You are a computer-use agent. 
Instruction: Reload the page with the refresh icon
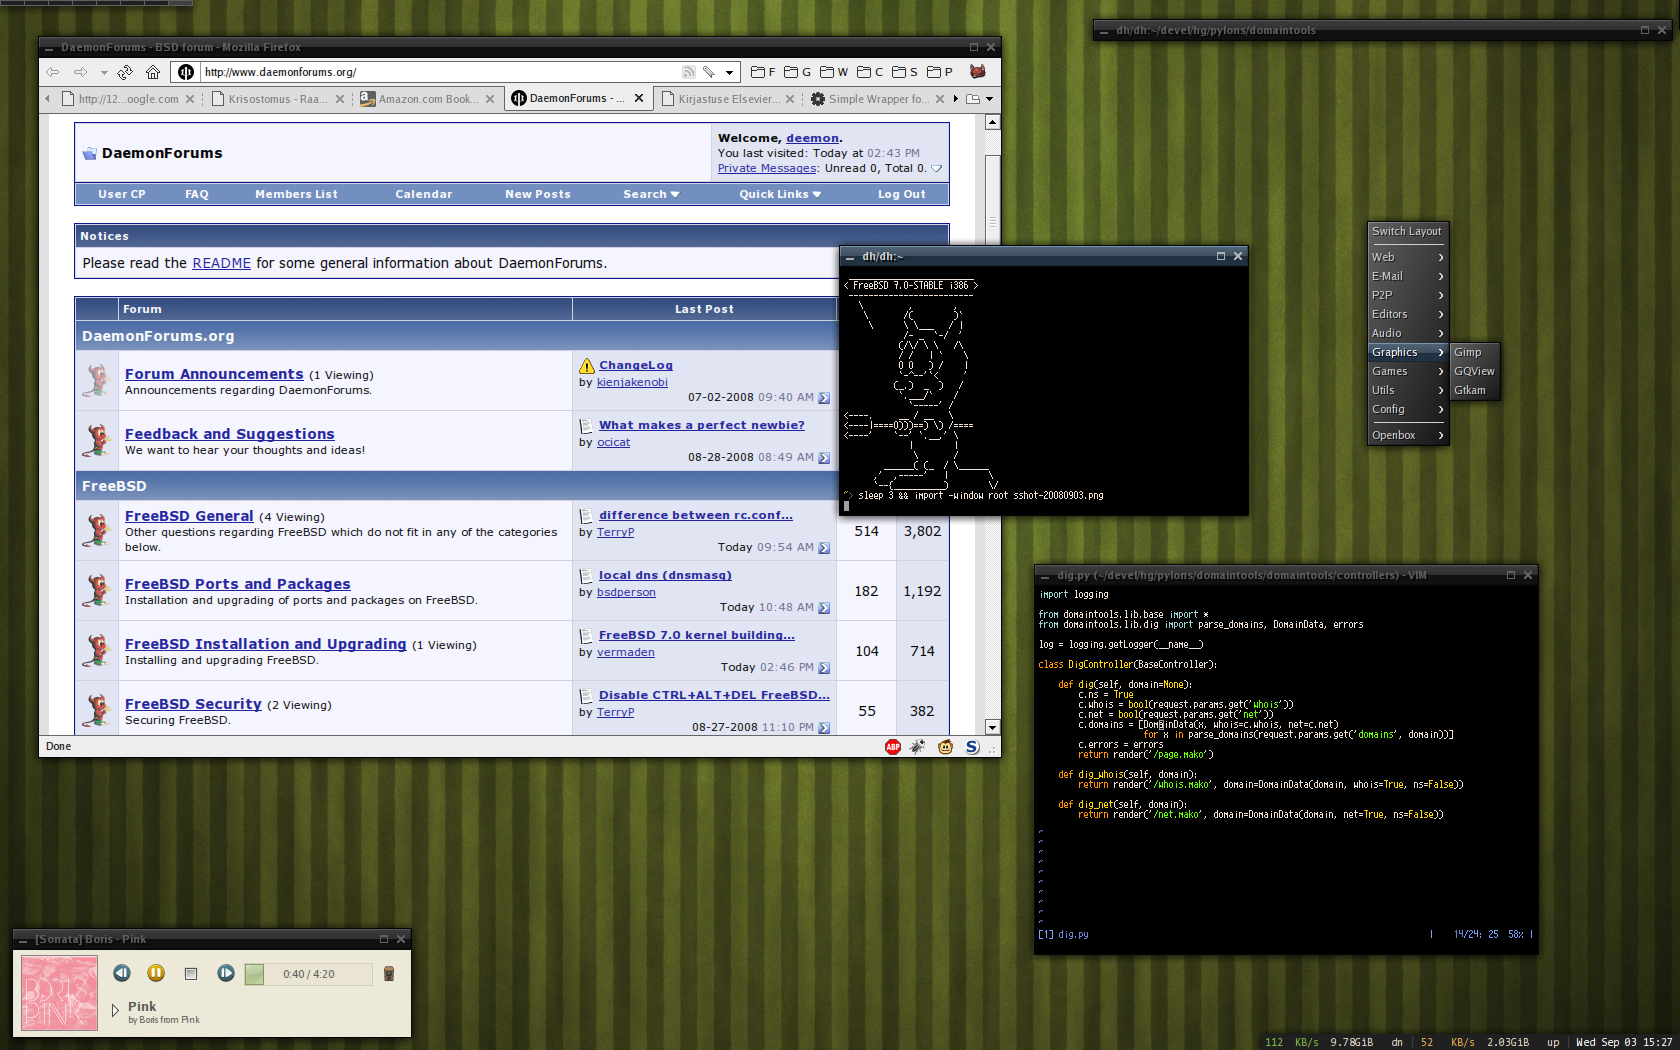125,72
